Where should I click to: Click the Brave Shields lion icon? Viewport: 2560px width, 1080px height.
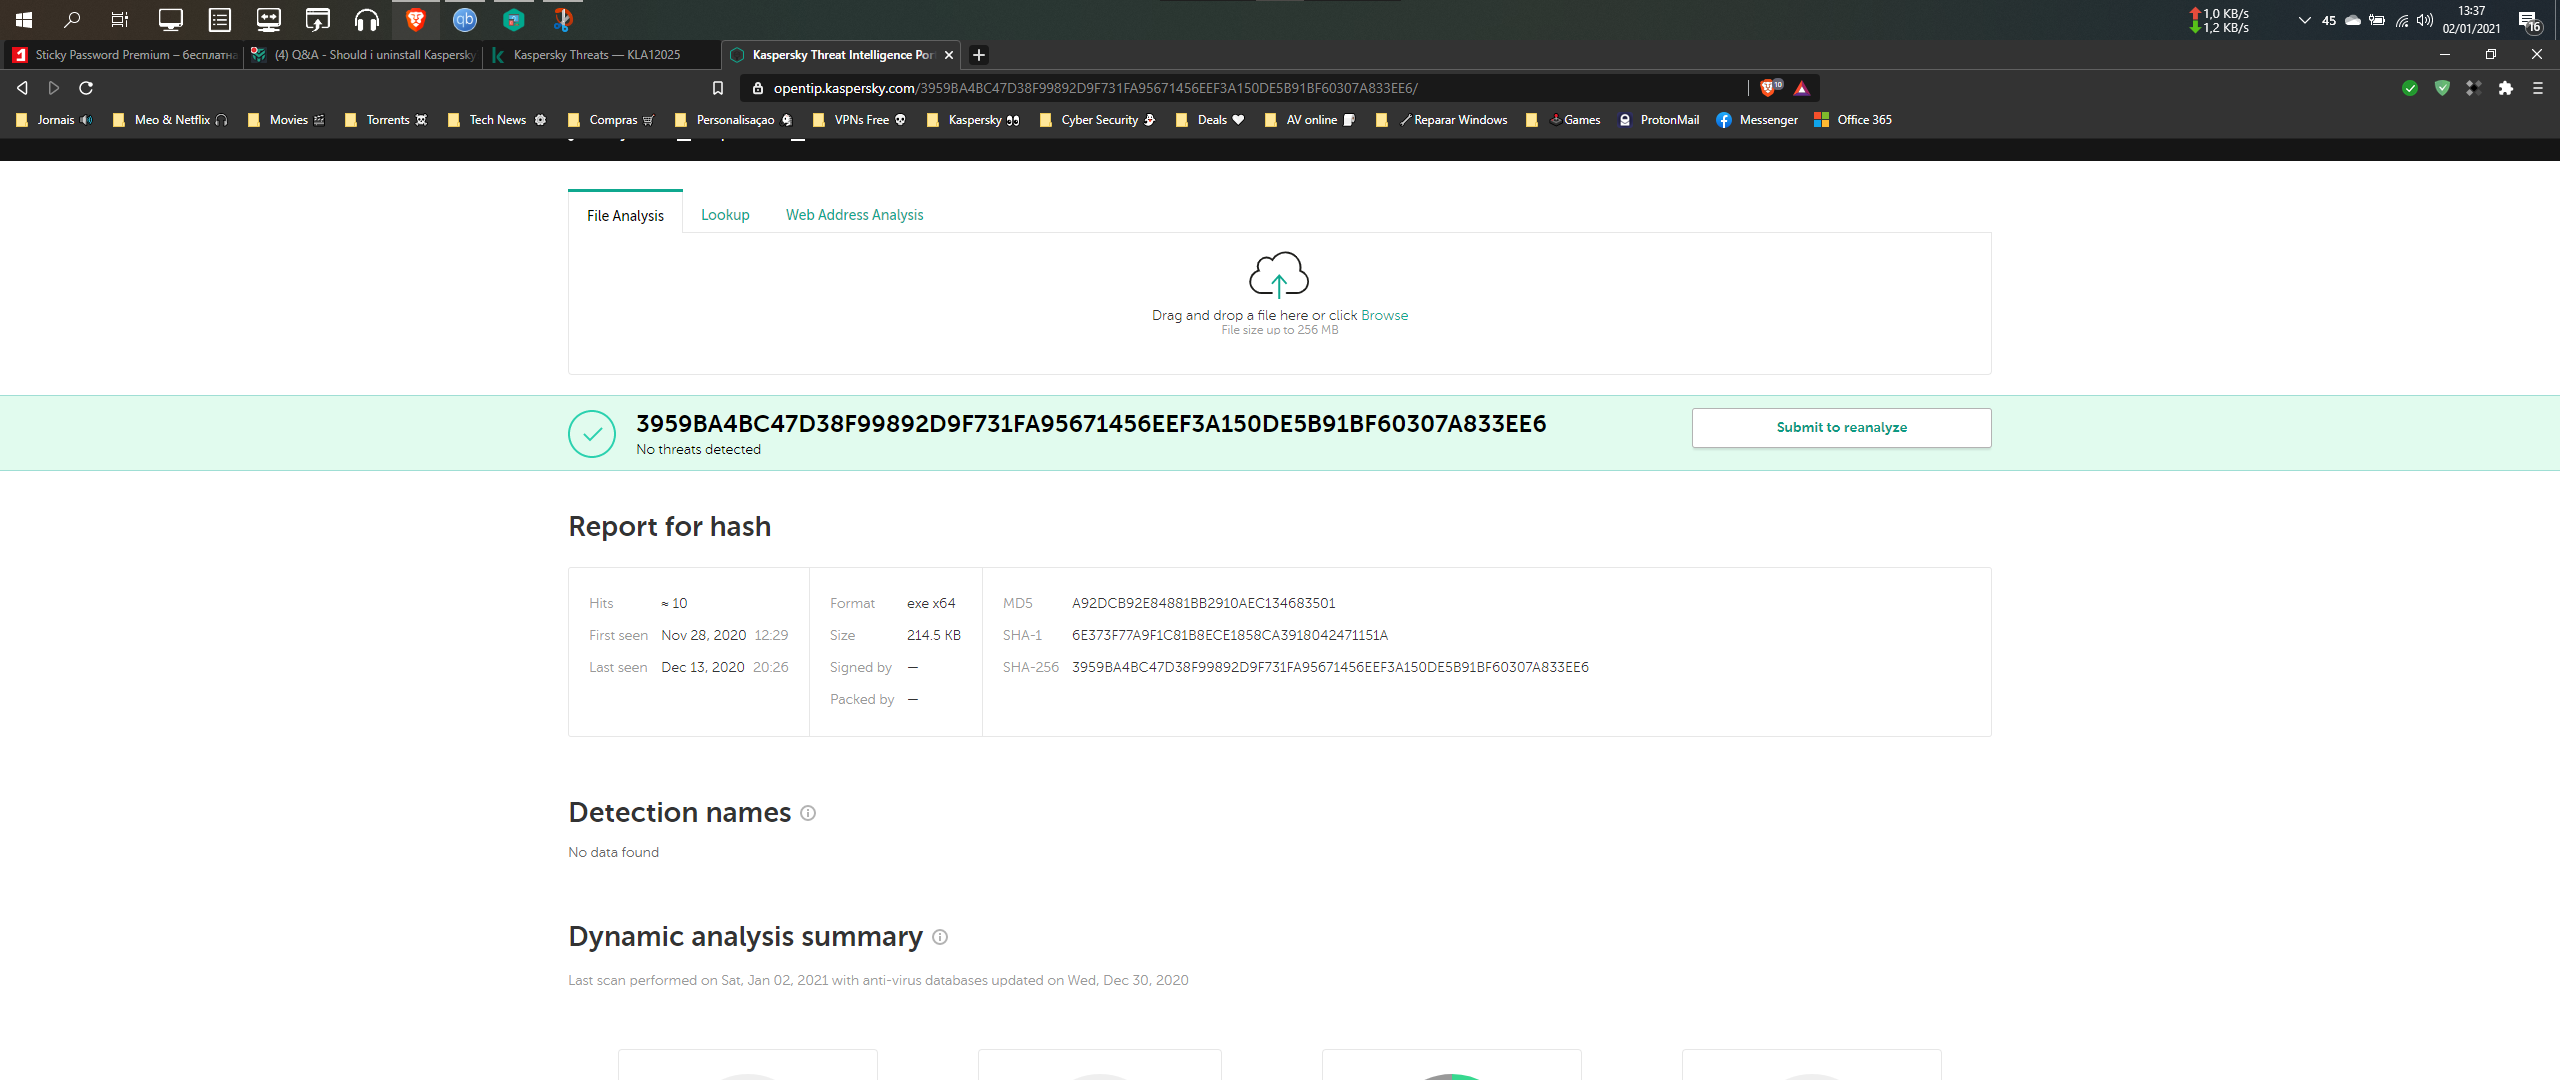1769,88
